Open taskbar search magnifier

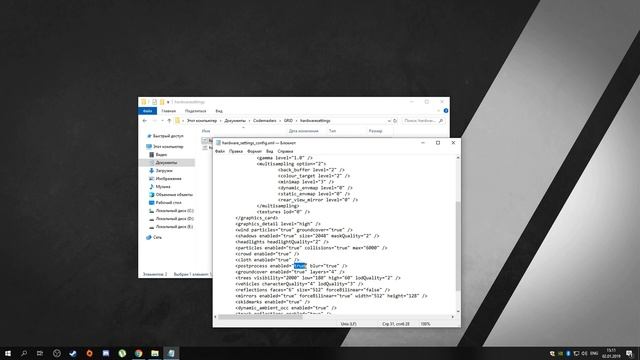pyautogui.click(x=24, y=353)
